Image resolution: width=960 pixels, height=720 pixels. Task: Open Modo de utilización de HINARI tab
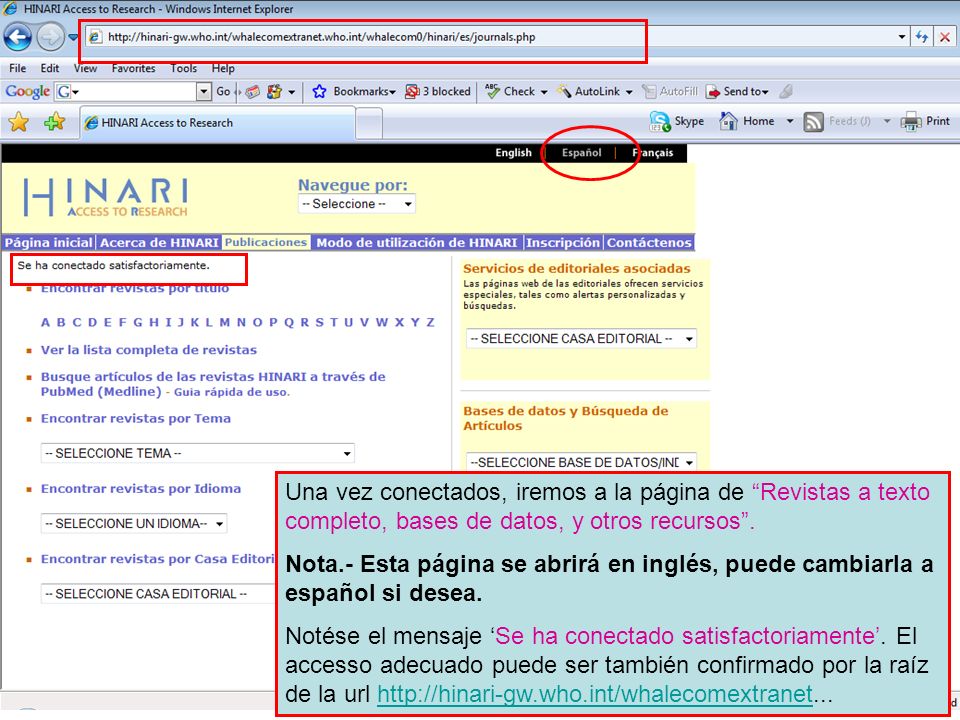pos(416,242)
